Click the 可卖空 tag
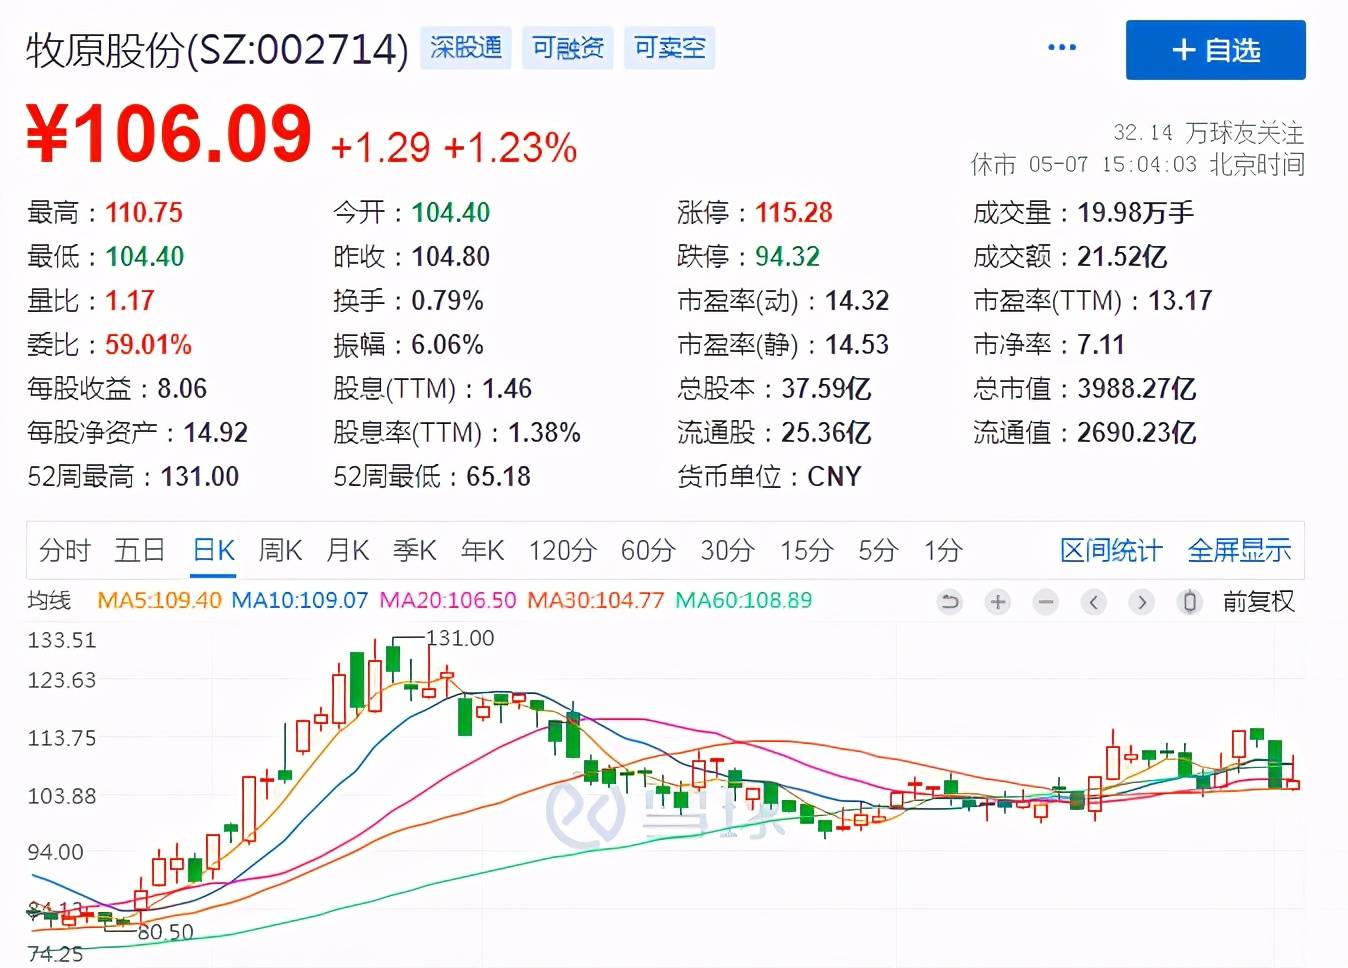 [x=669, y=47]
